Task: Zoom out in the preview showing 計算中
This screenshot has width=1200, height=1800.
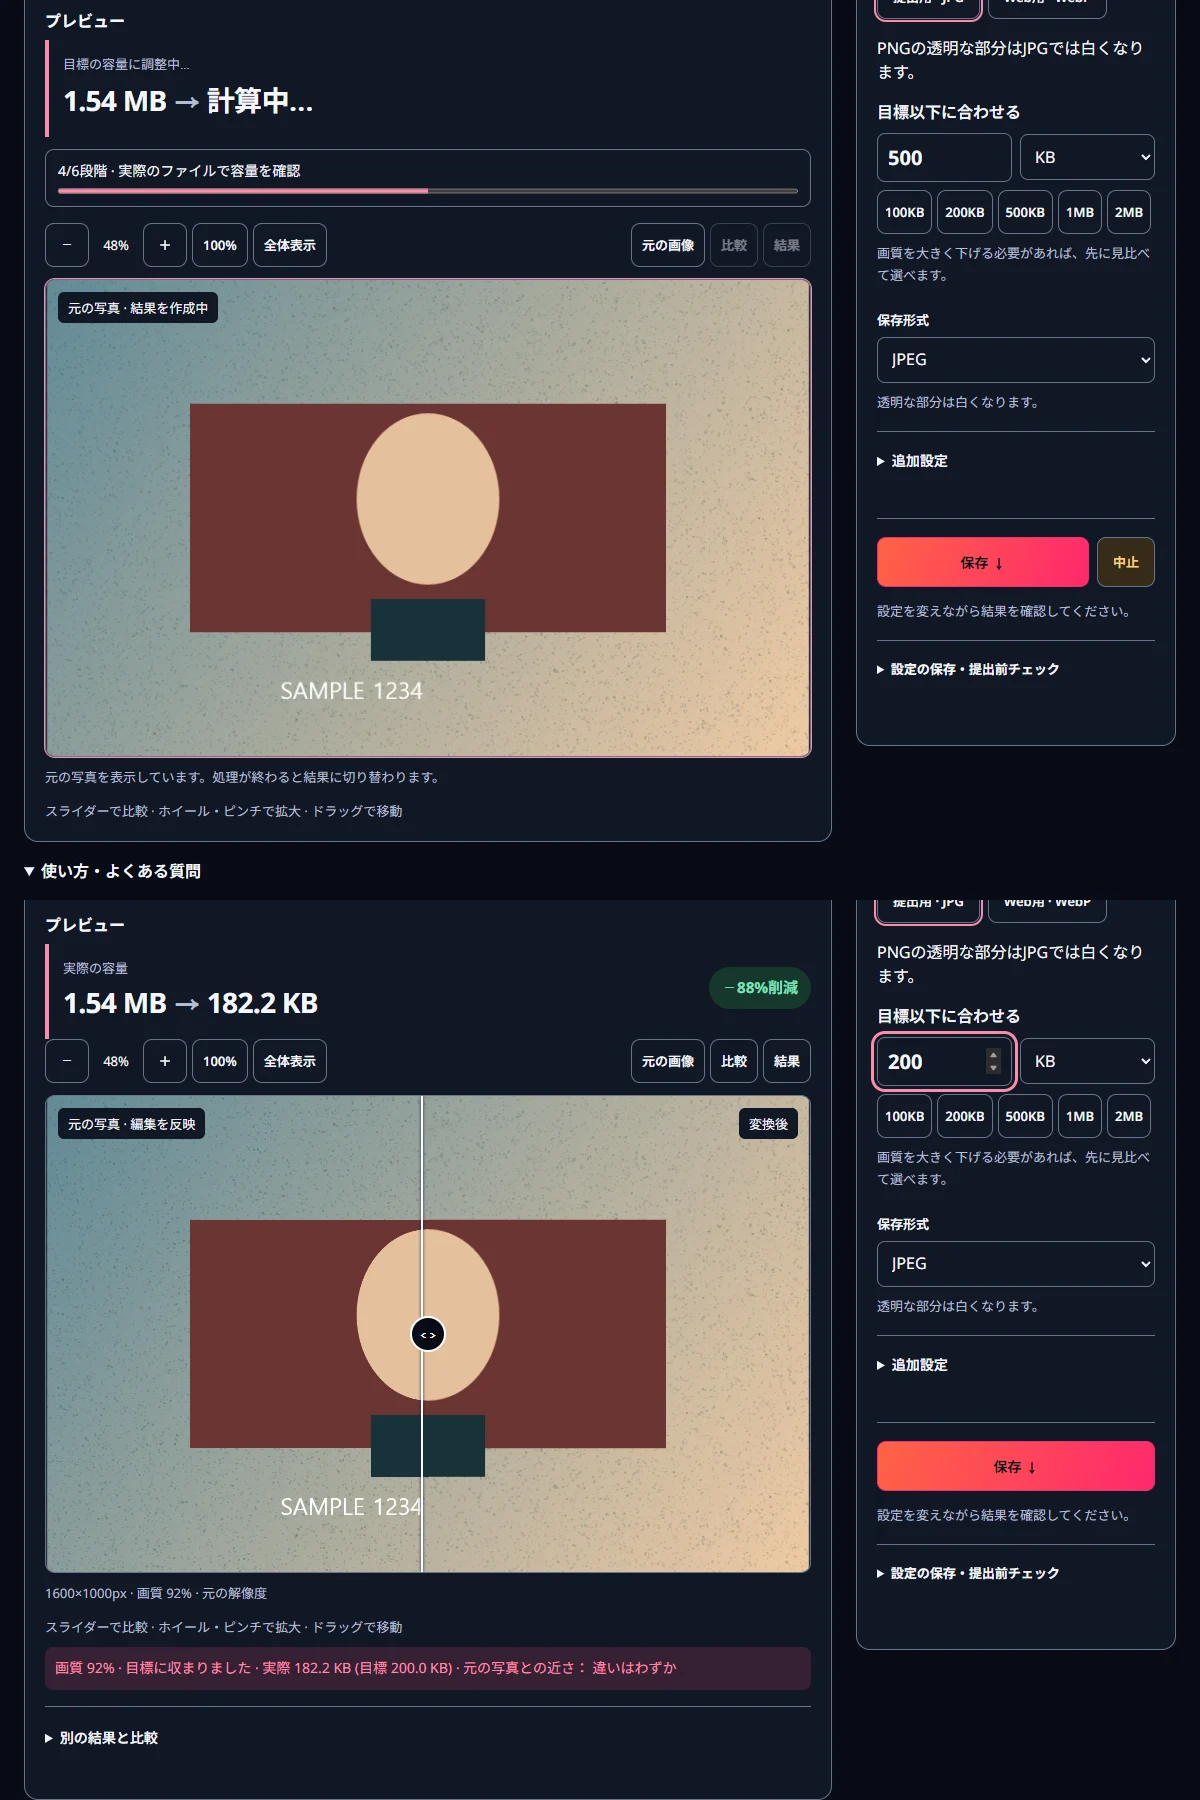Action: pyautogui.click(x=67, y=245)
